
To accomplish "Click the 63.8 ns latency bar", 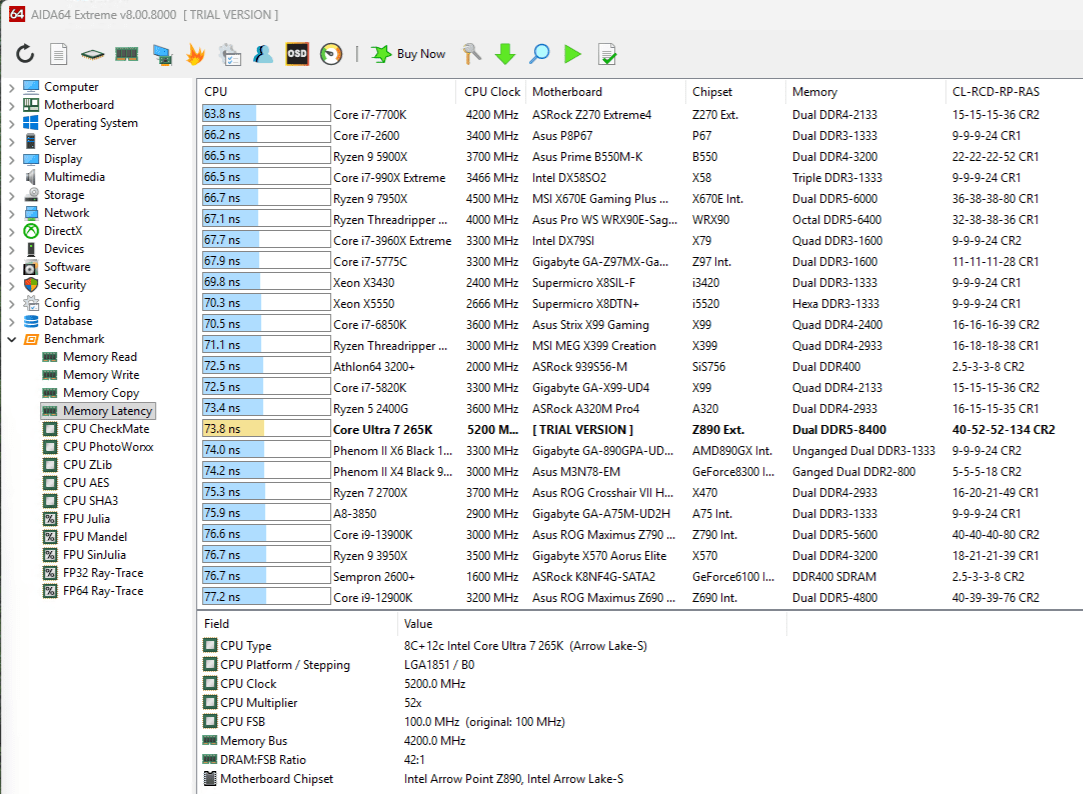I will click(x=266, y=114).
